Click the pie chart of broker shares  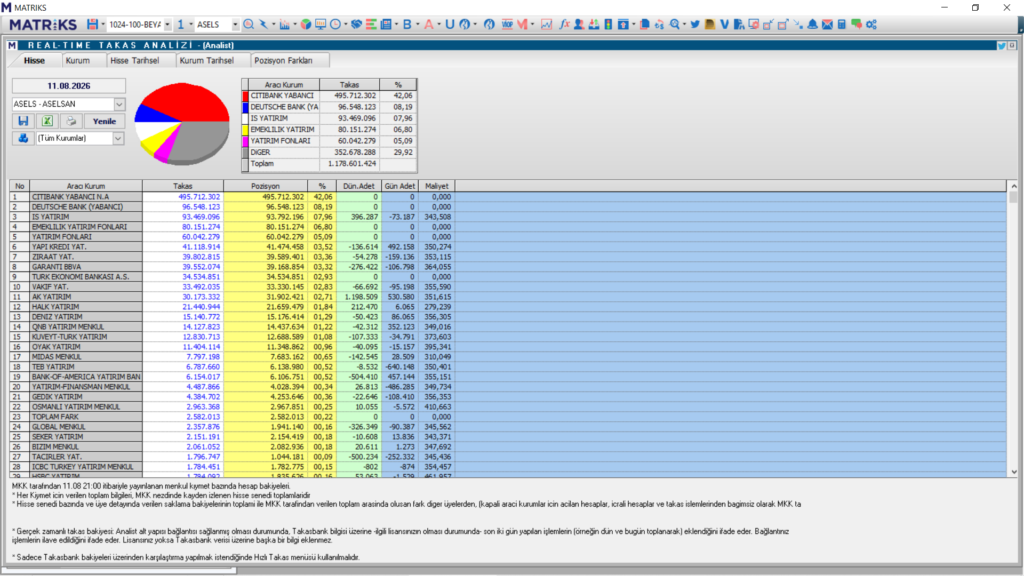click(x=182, y=122)
